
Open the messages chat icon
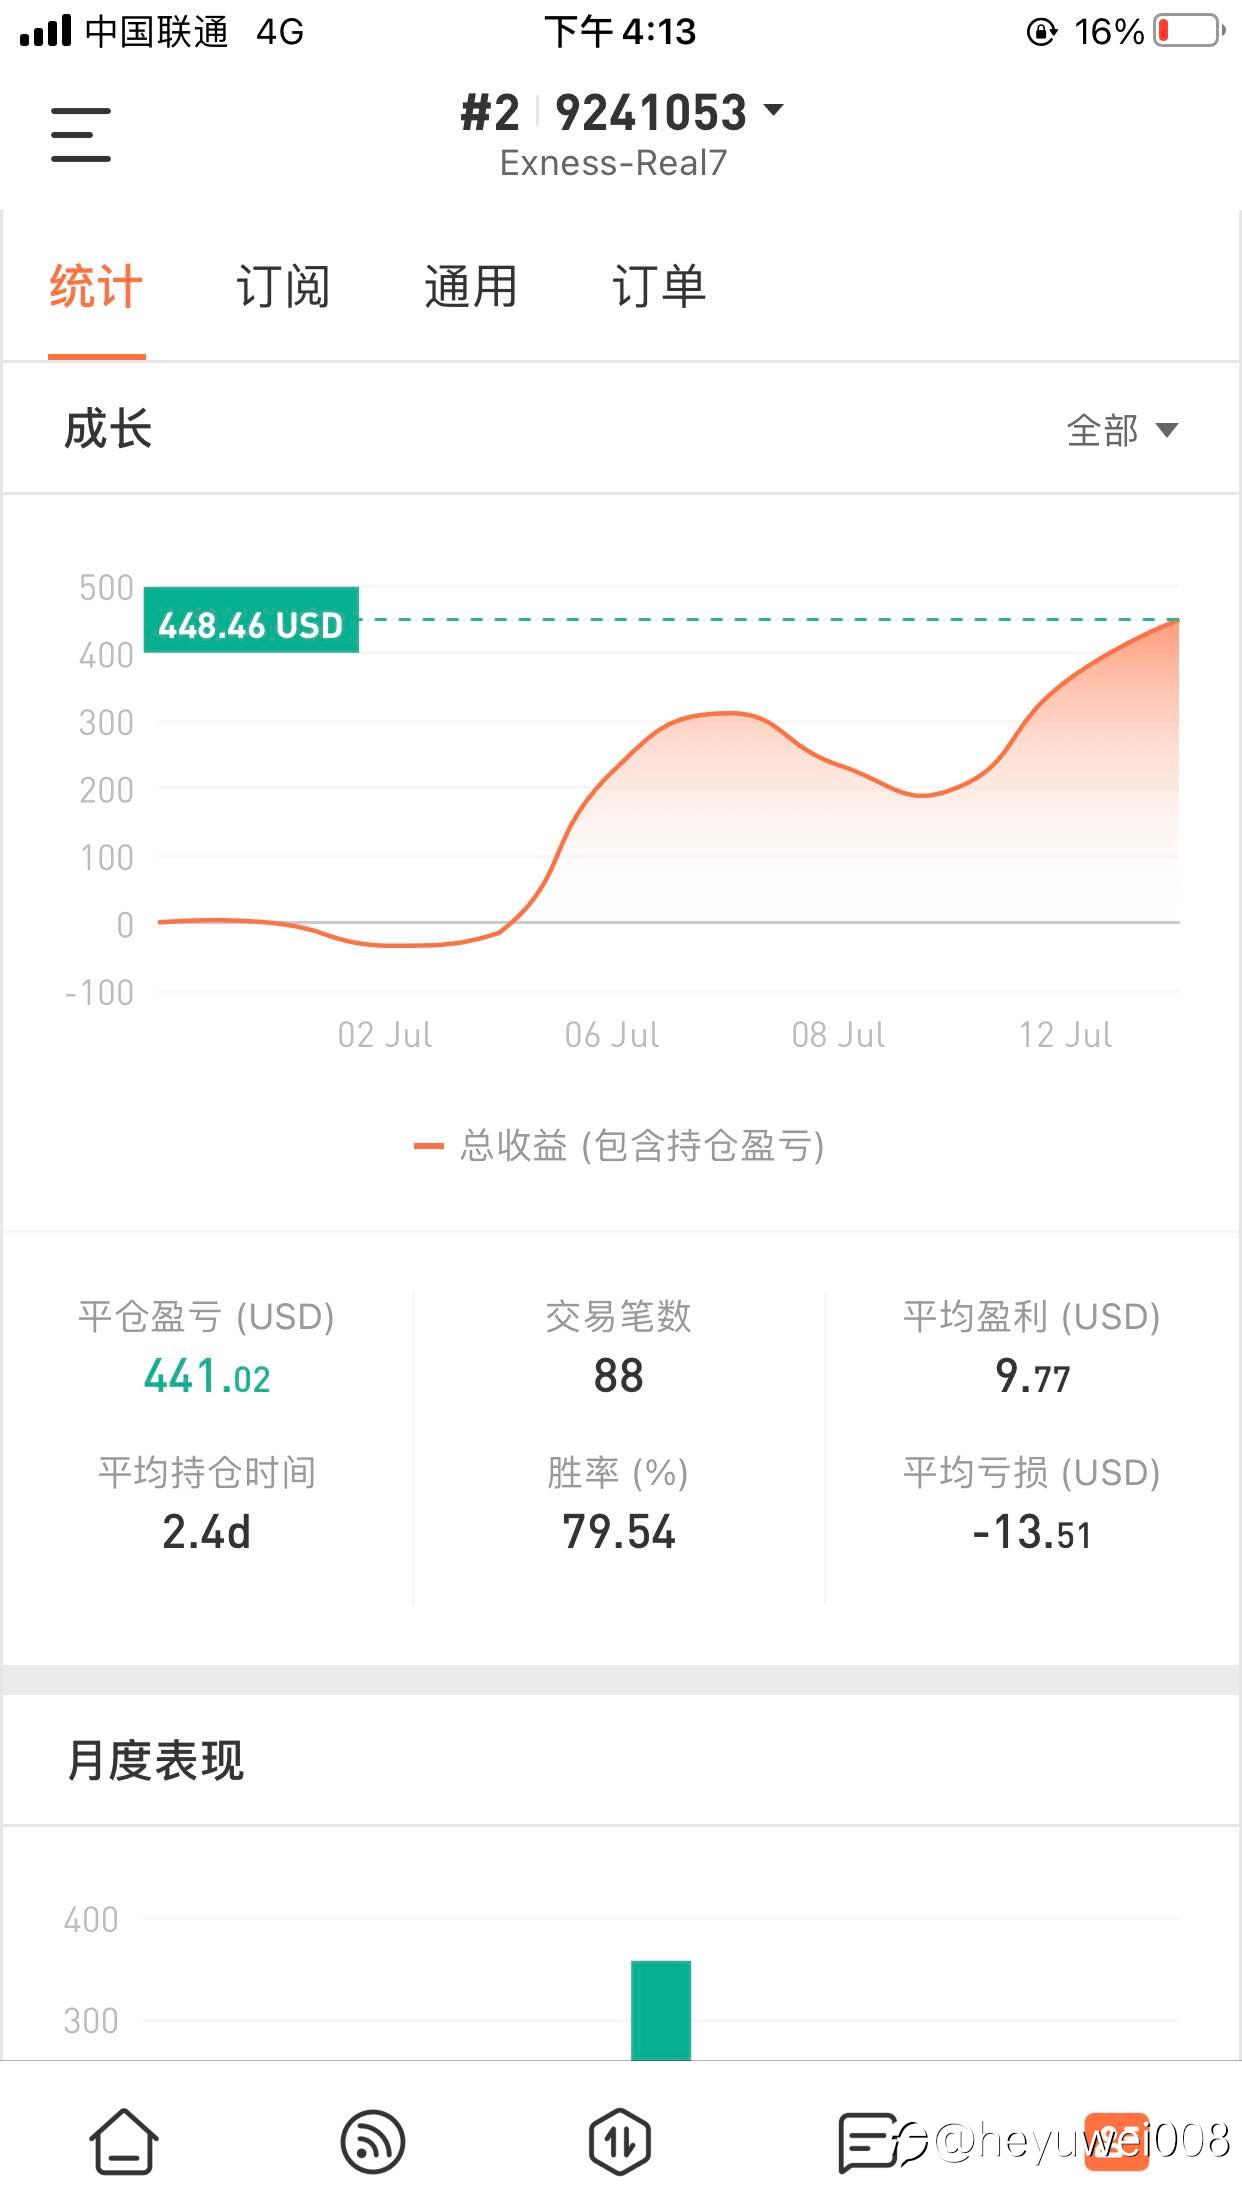(x=866, y=2142)
